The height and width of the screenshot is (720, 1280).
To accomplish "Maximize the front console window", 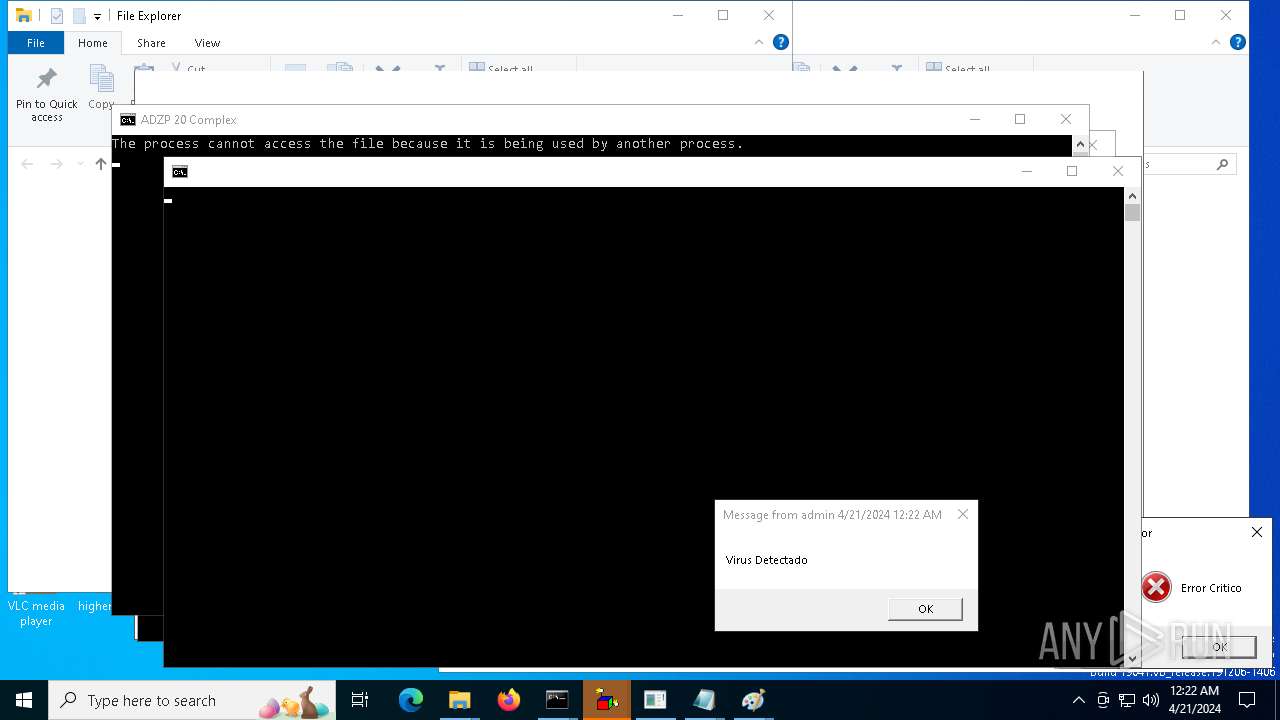I will coord(1072,171).
